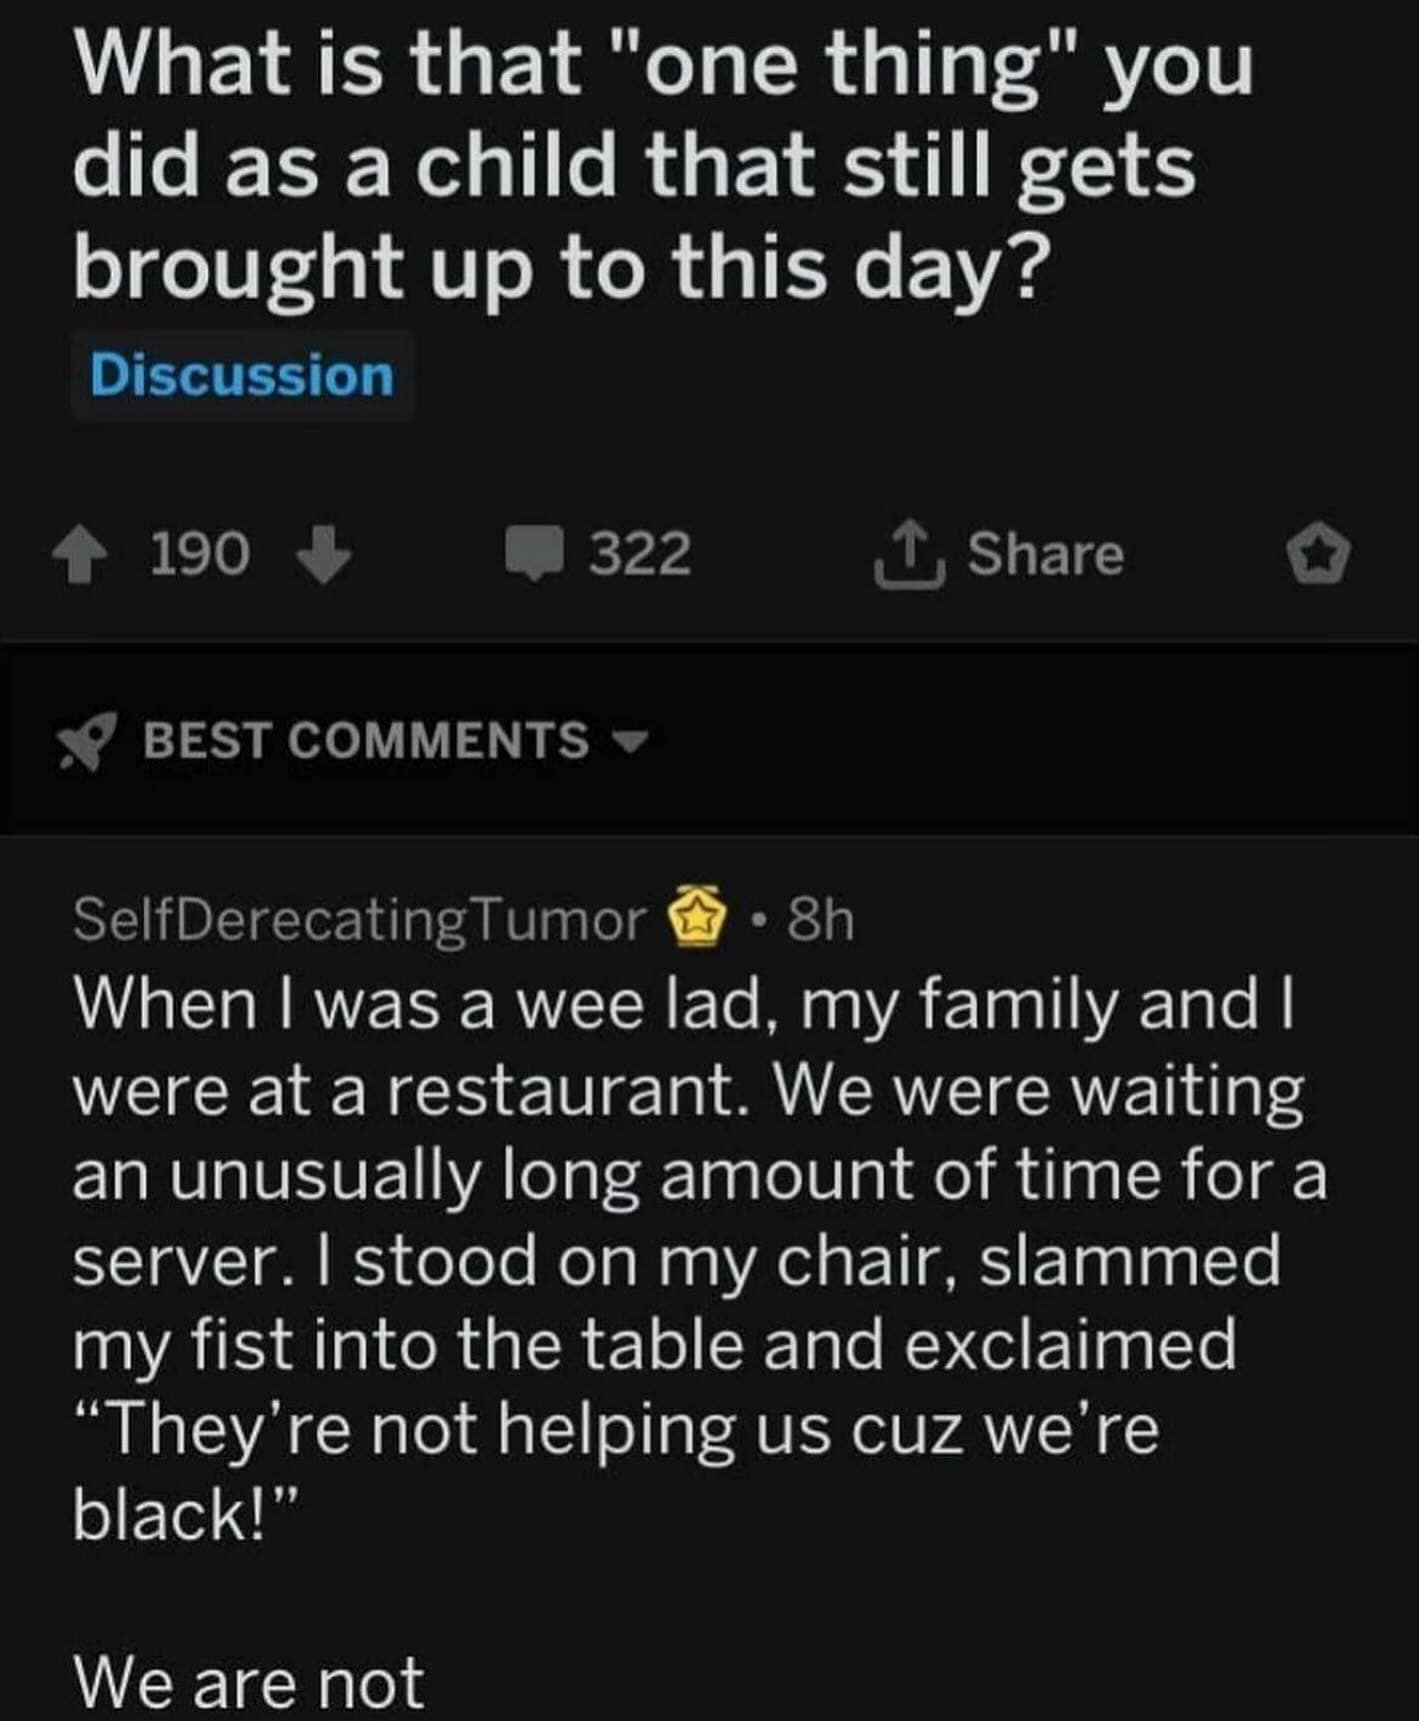
Task: Click the share arrow icon
Action: 909,556
